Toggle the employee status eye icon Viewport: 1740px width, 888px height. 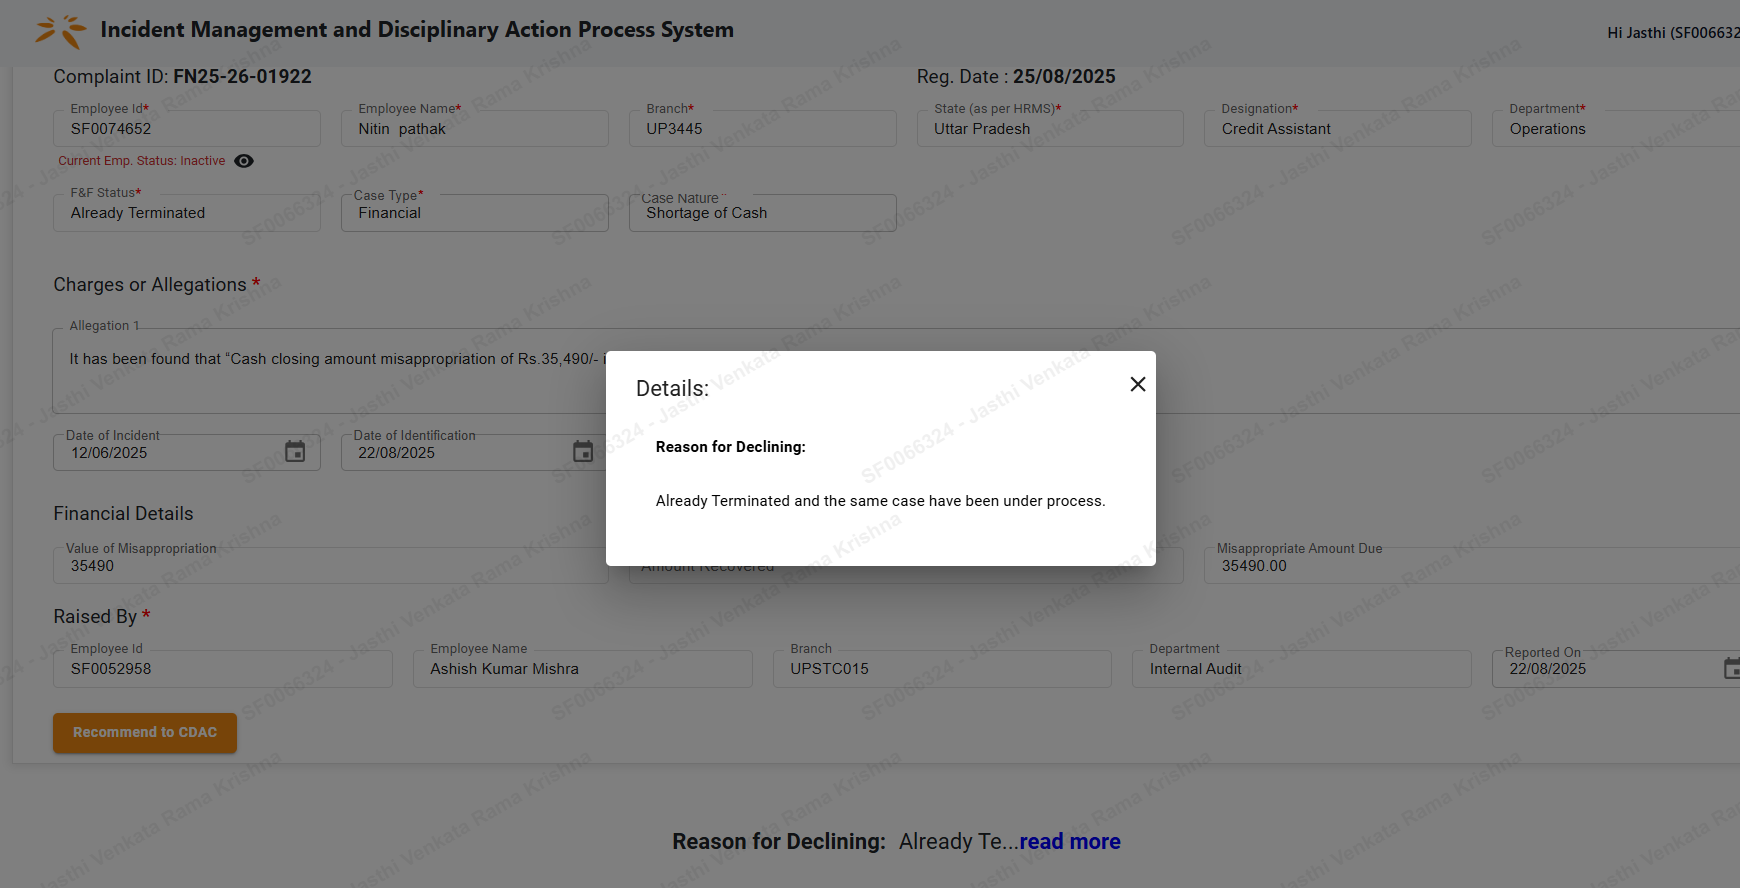click(244, 161)
